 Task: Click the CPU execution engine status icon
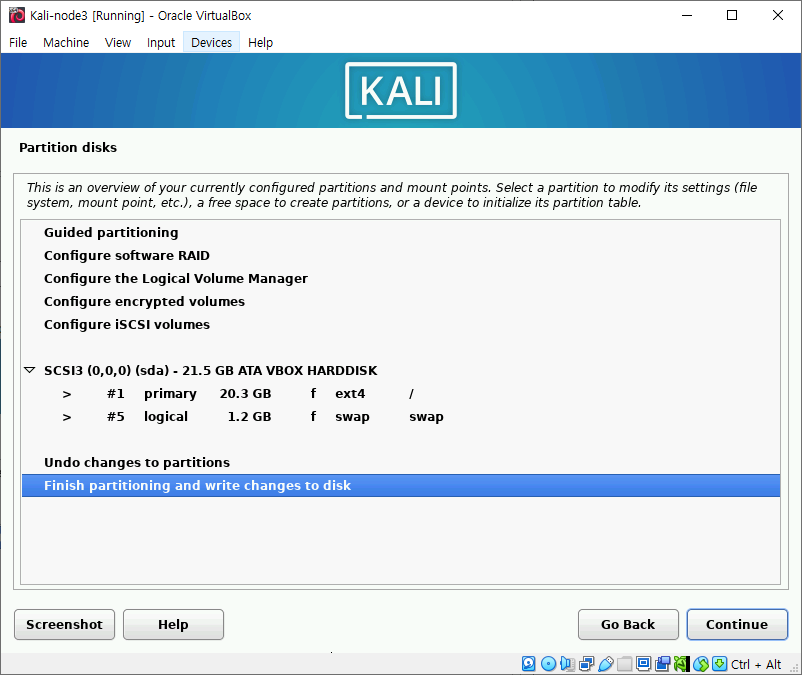click(x=681, y=664)
